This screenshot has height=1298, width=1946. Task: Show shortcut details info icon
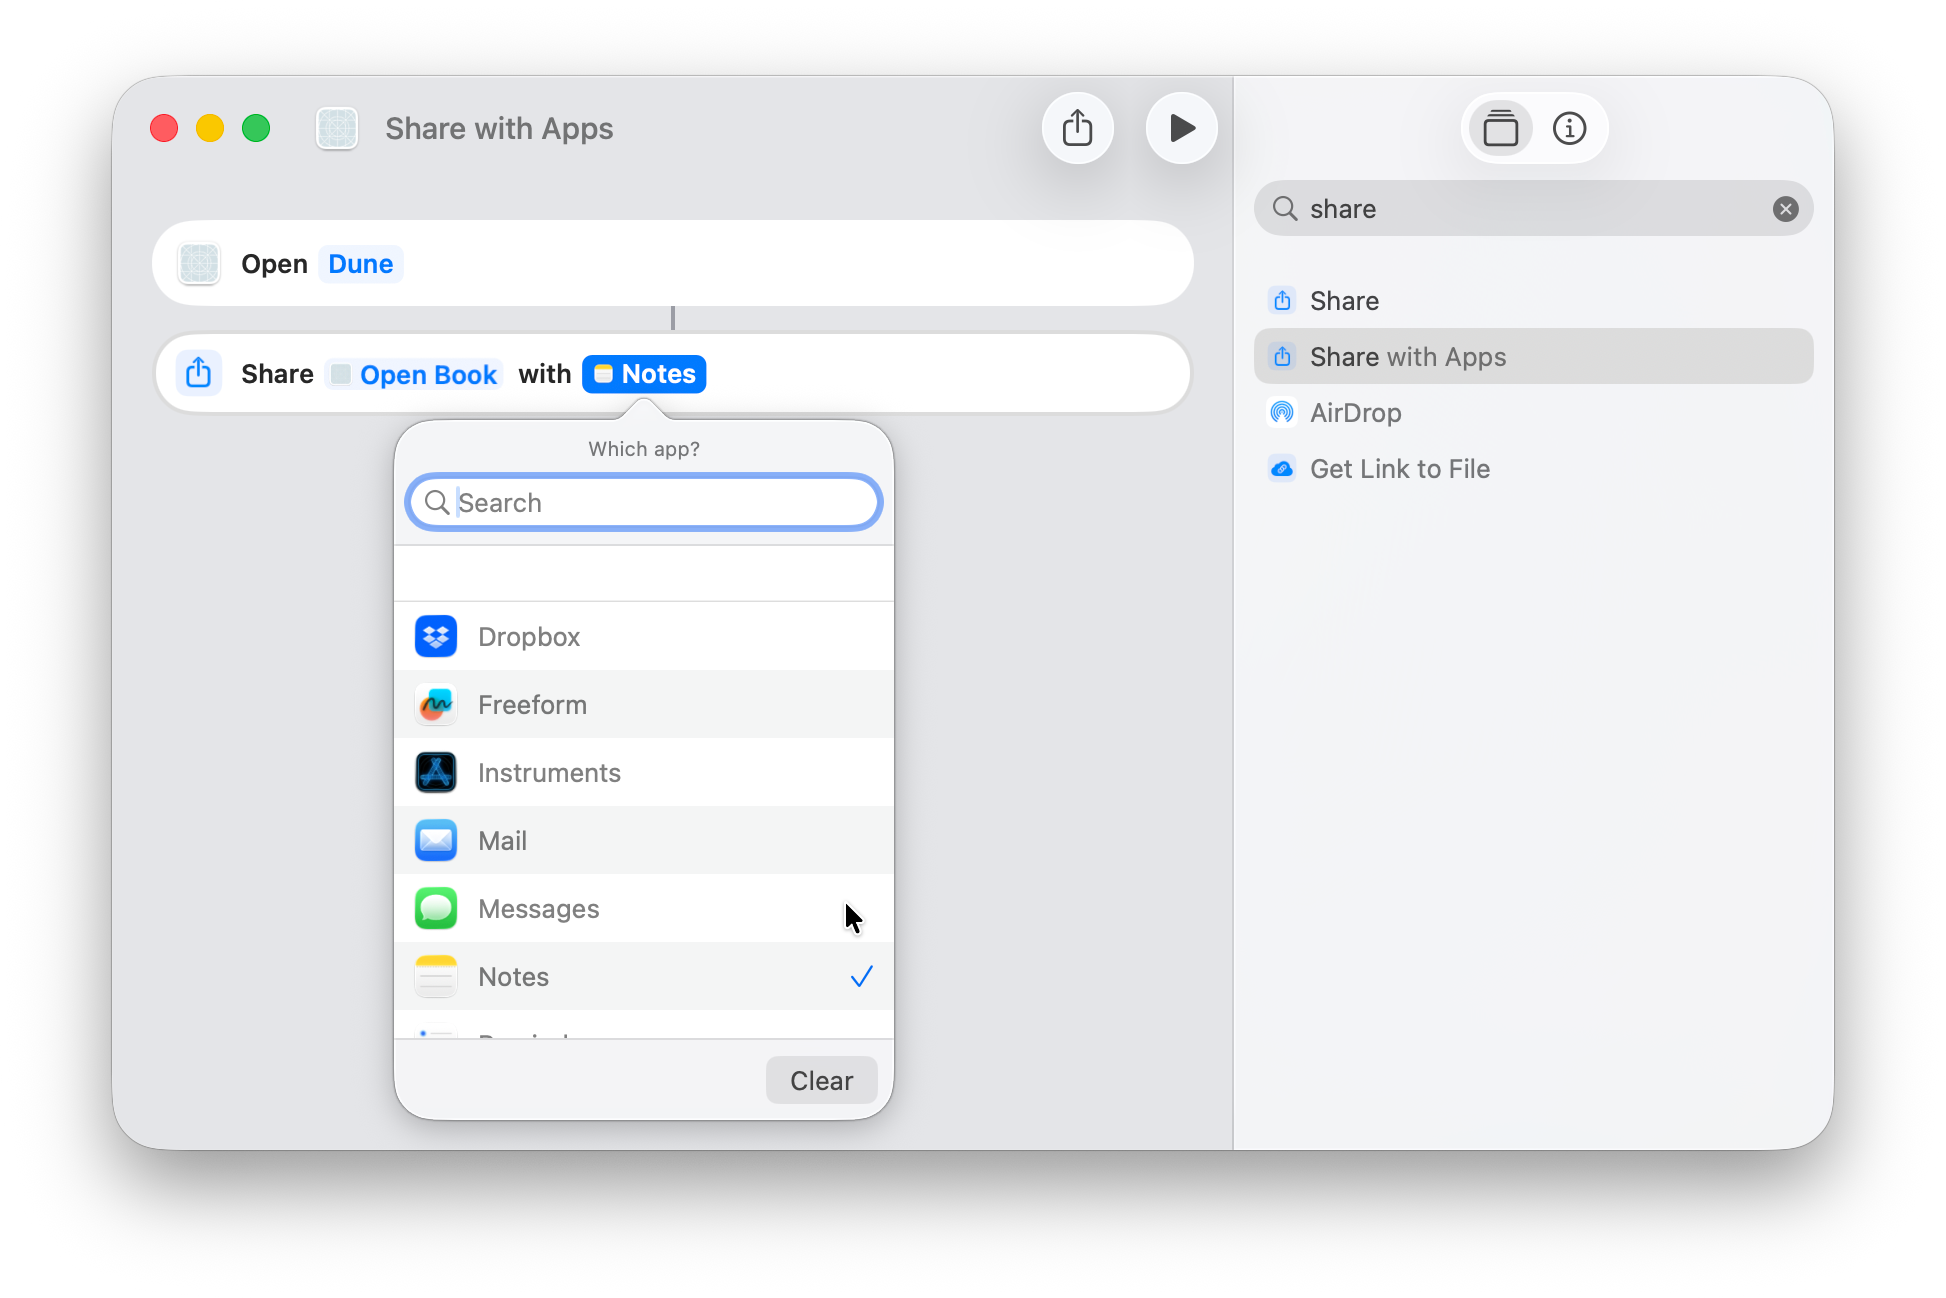(x=1569, y=128)
